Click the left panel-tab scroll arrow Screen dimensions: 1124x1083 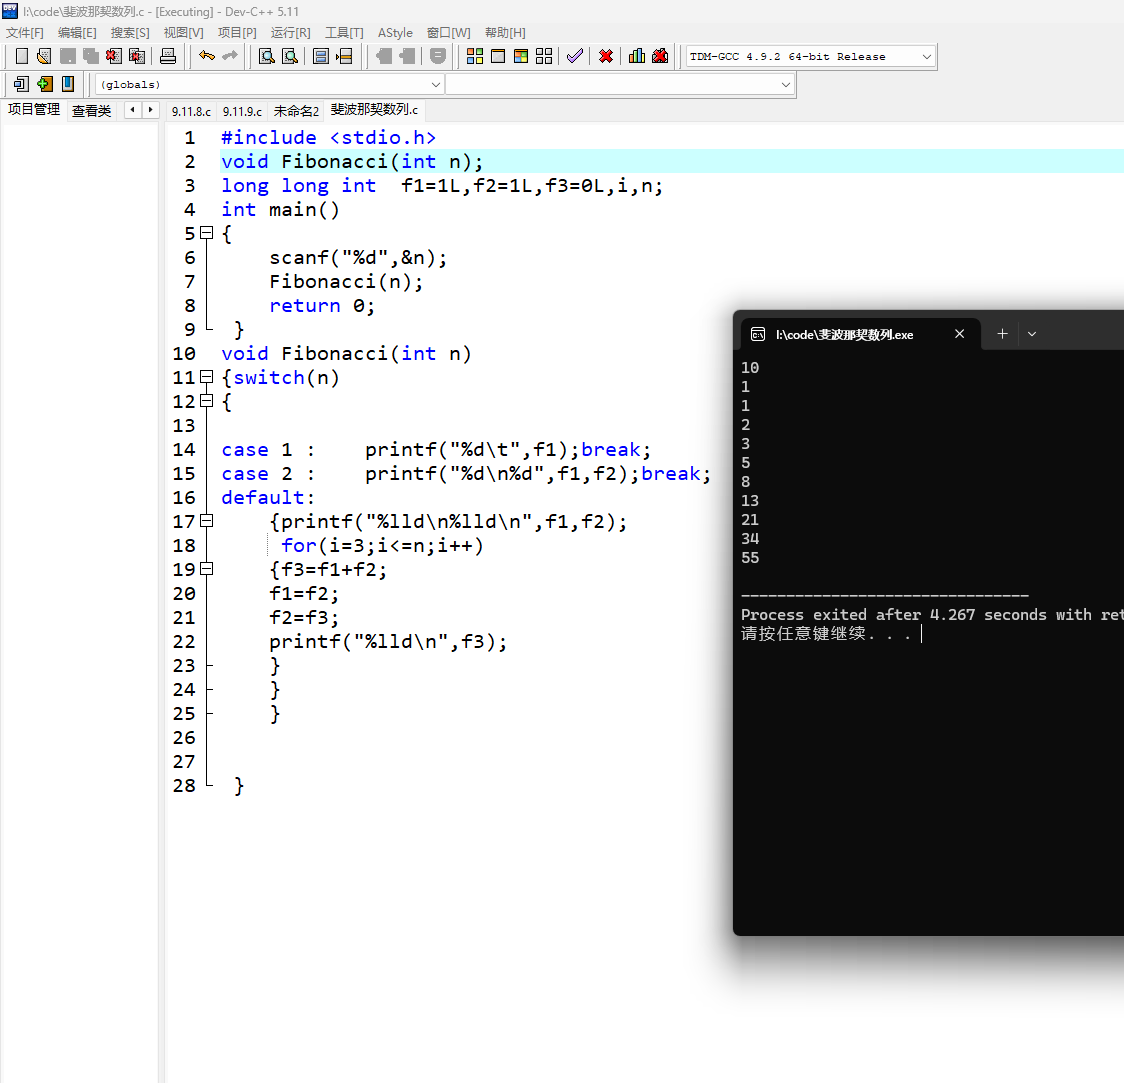(x=133, y=110)
